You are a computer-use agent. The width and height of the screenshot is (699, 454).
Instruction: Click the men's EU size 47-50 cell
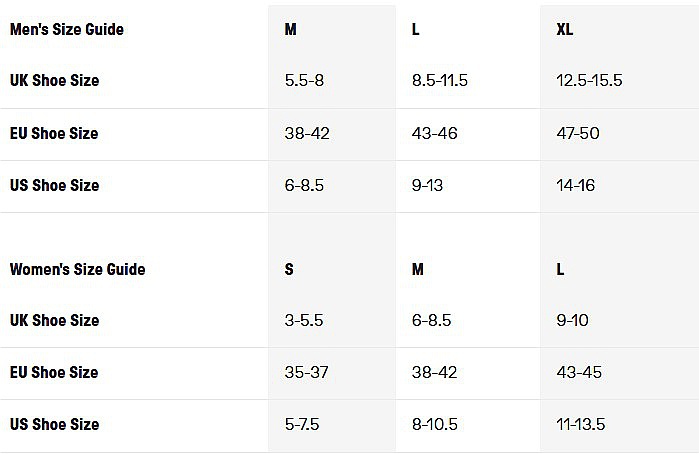578,133
